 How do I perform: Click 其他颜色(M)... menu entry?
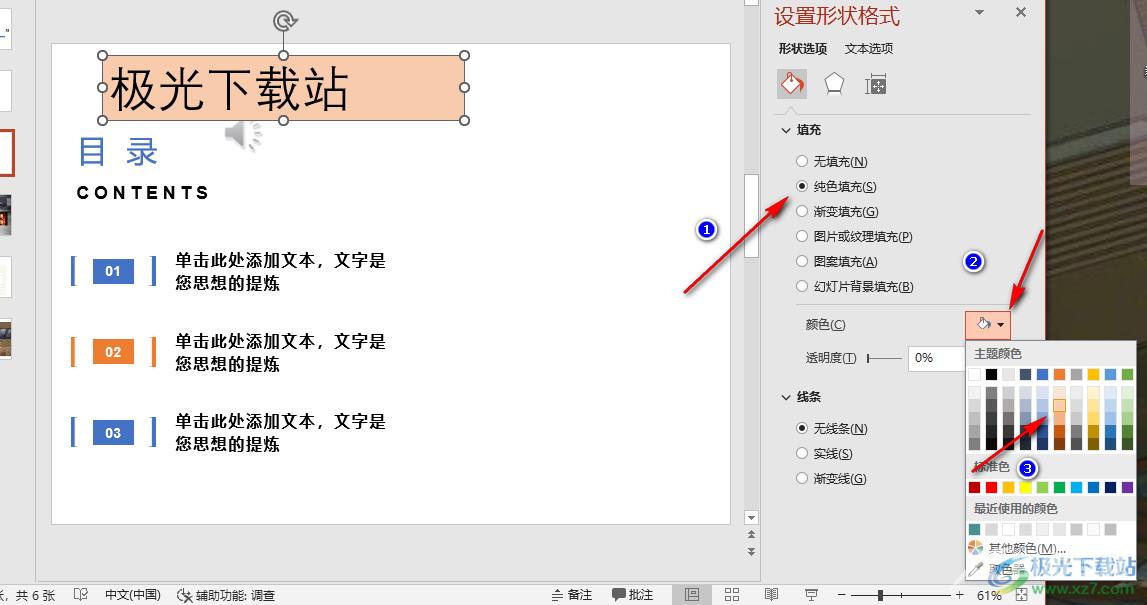pyautogui.click(x=1027, y=548)
